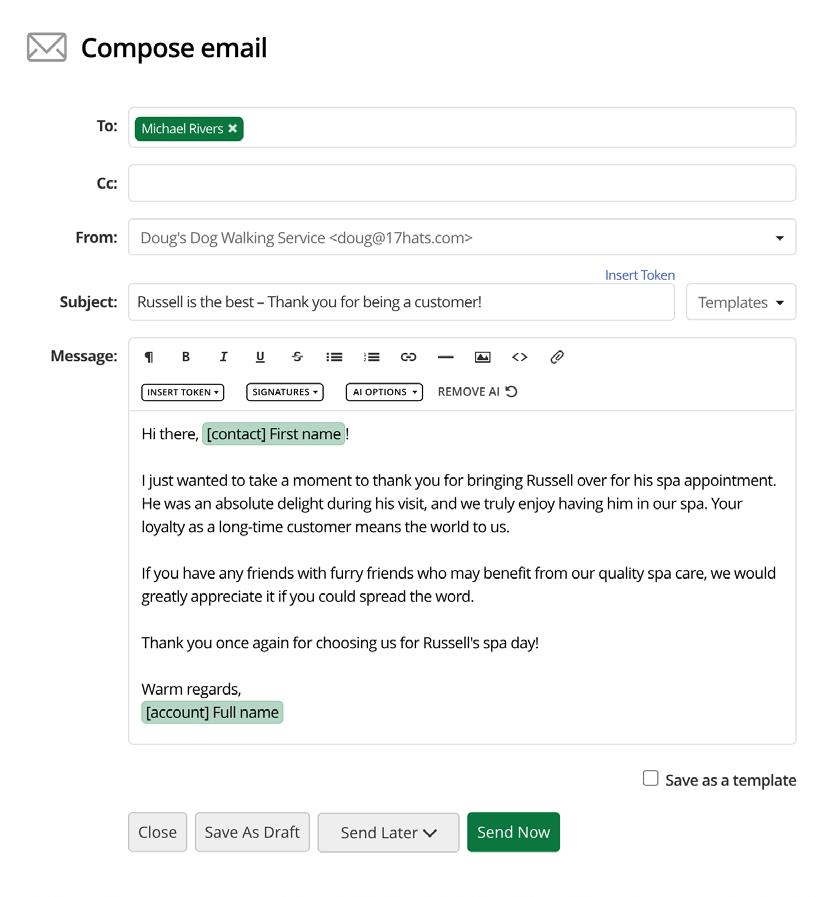The width and height of the screenshot is (823, 897).
Task: Click into the Cc field
Action: (462, 184)
